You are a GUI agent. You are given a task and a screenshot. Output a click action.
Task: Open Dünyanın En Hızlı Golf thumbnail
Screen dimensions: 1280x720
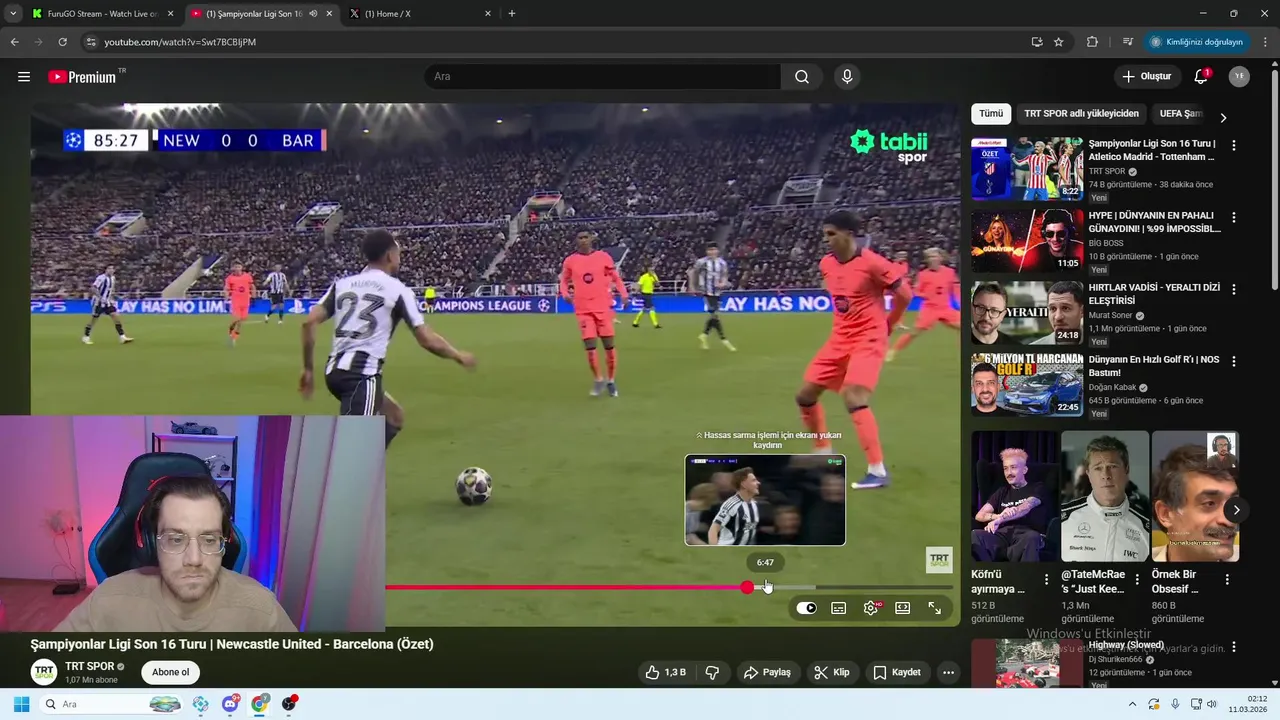(1027, 385)
